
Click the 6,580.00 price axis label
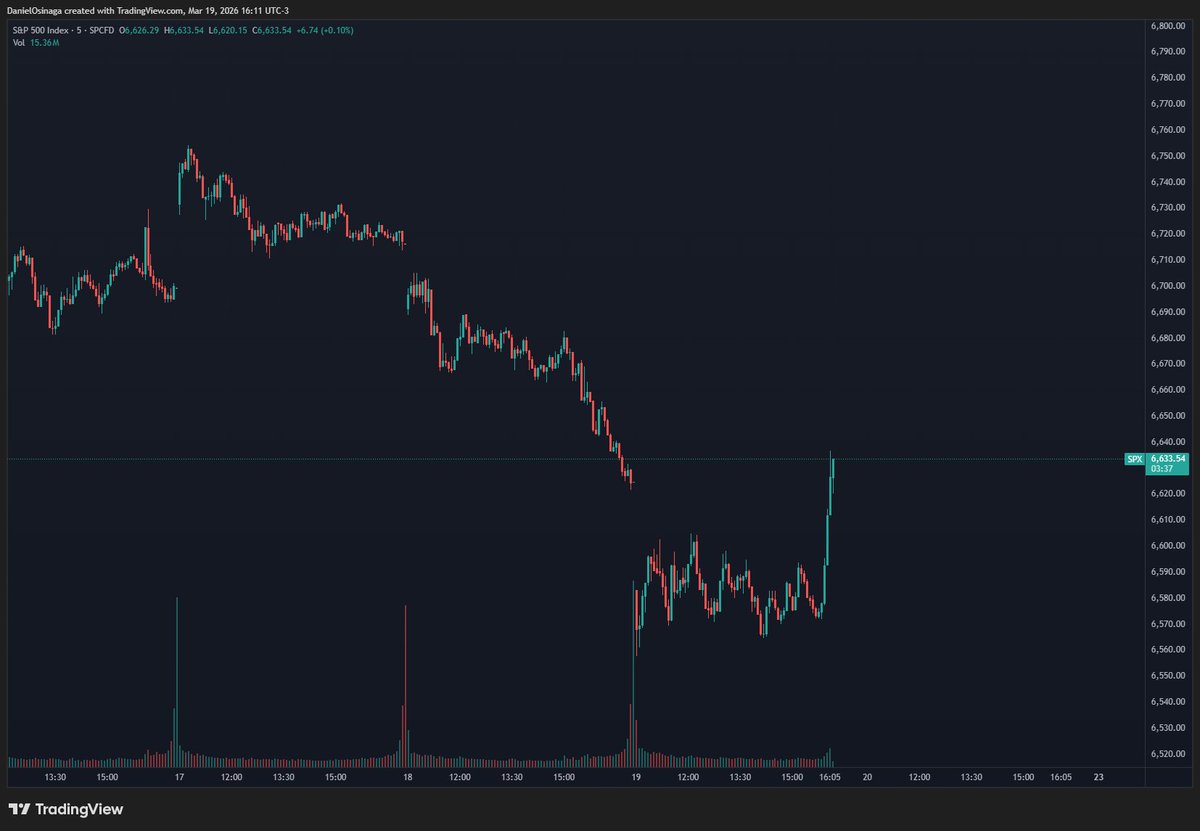[1168, 598]
